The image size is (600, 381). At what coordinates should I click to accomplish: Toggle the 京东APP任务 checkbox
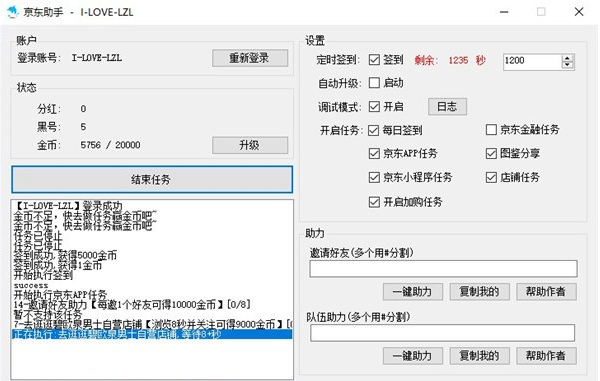click(374, 154)
